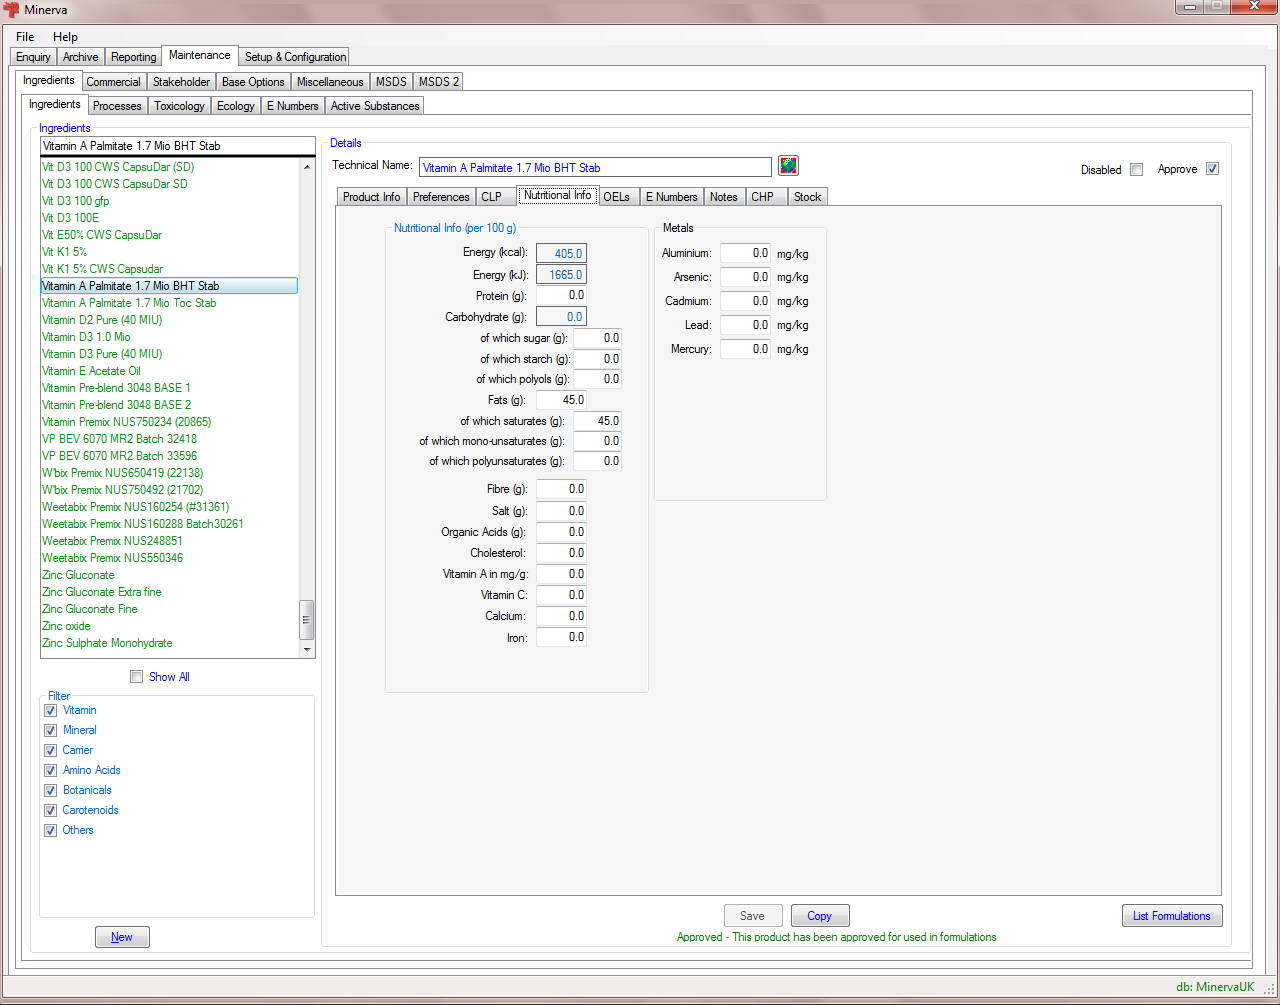Uncheck the Carotenoids filter

tap(50, 810)
